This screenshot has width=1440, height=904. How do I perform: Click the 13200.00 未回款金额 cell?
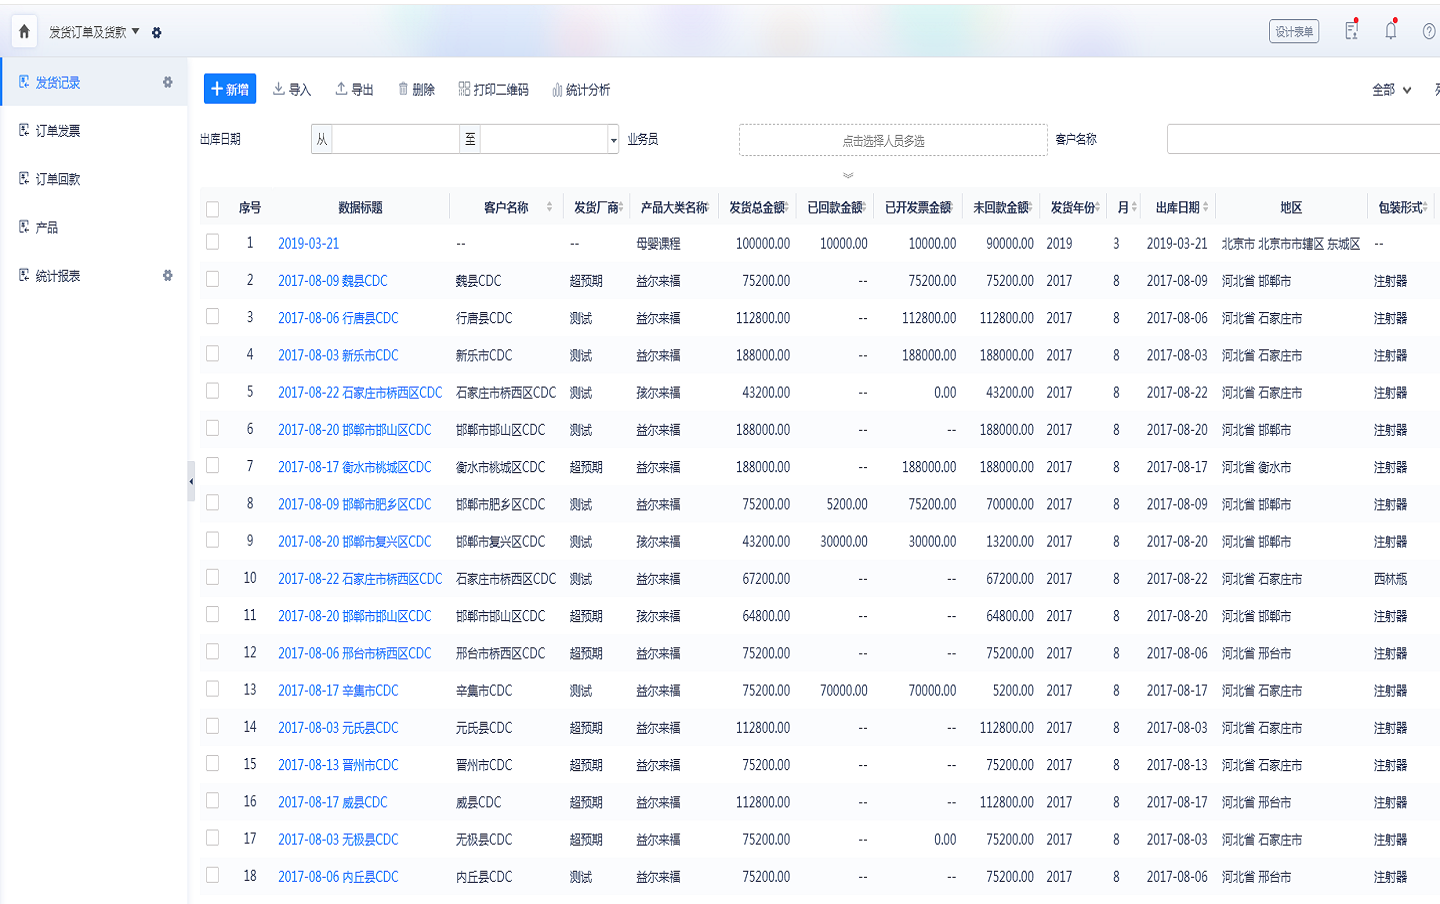coord(1010,542)
